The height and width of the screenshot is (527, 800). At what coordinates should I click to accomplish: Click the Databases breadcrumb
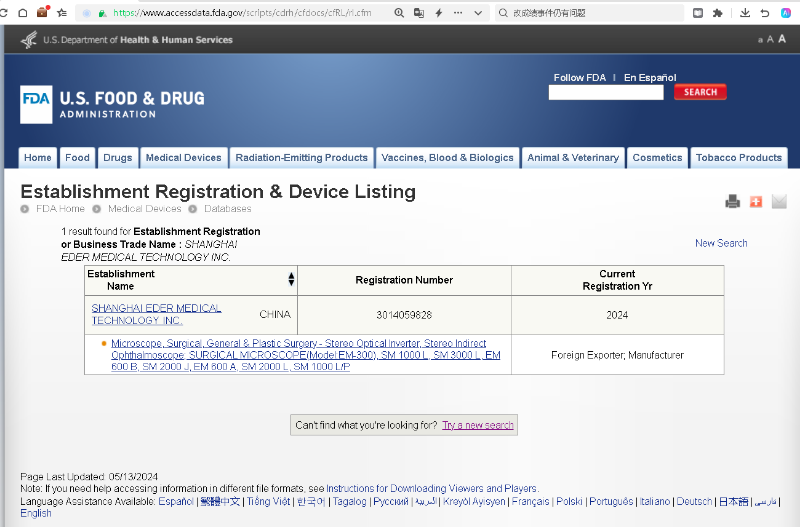(228, 209)
